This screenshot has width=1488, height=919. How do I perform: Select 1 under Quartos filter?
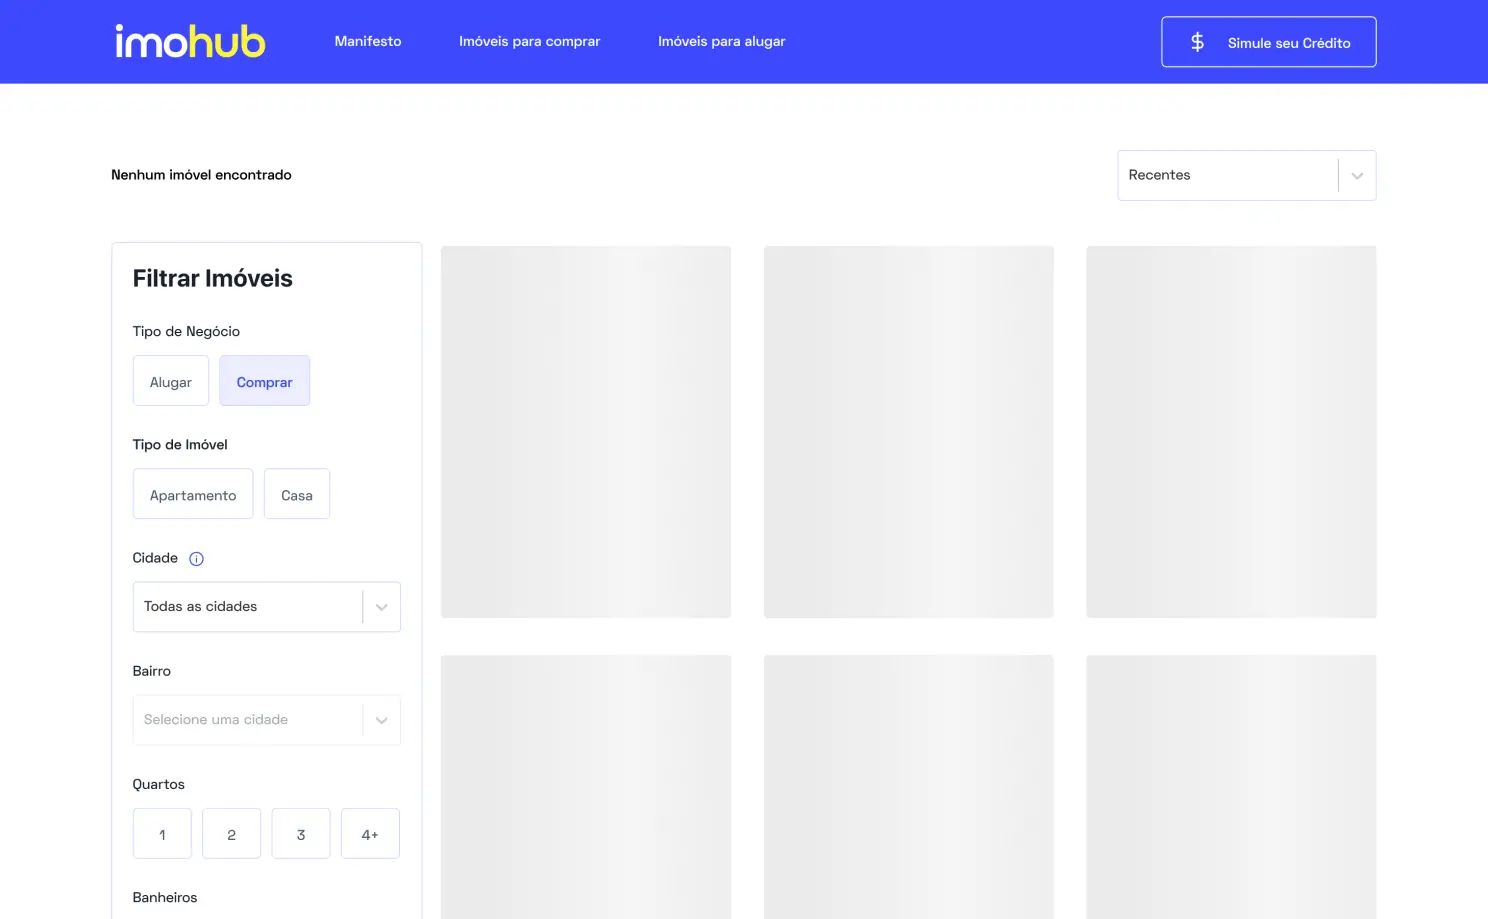(x=161, y=833)
